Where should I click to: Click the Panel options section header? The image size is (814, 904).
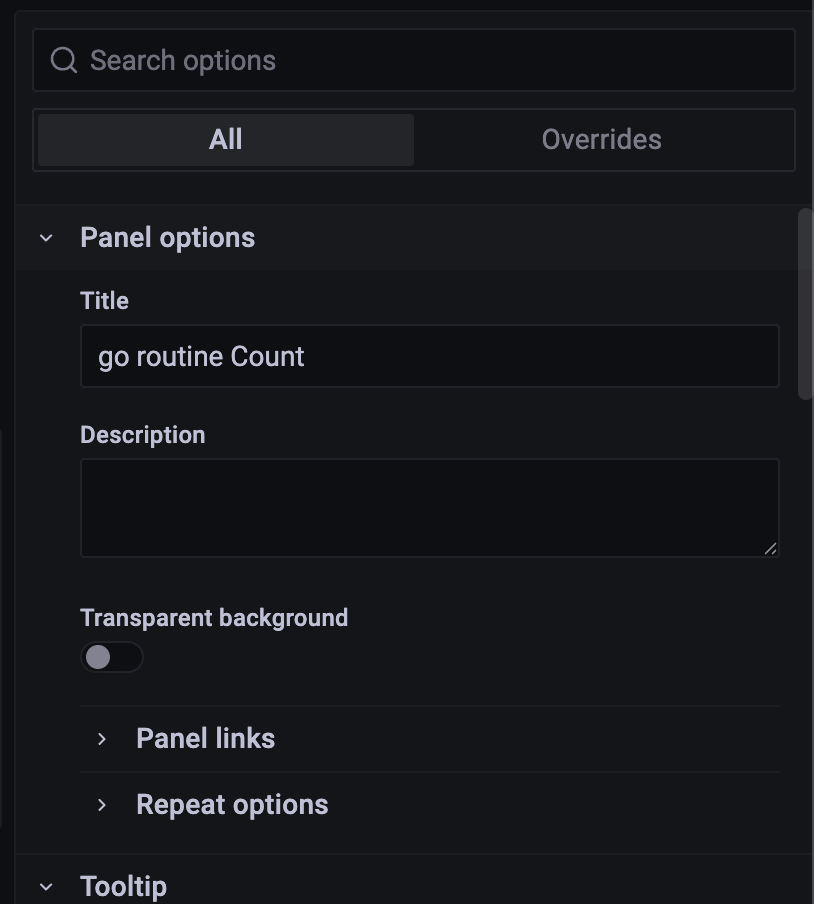click(168, 238)
